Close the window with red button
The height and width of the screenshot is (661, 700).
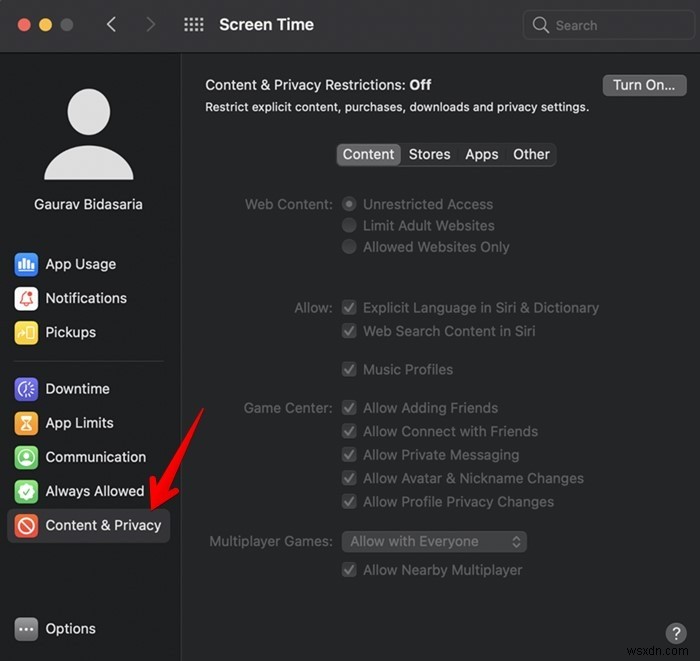[x=24, y=25]
